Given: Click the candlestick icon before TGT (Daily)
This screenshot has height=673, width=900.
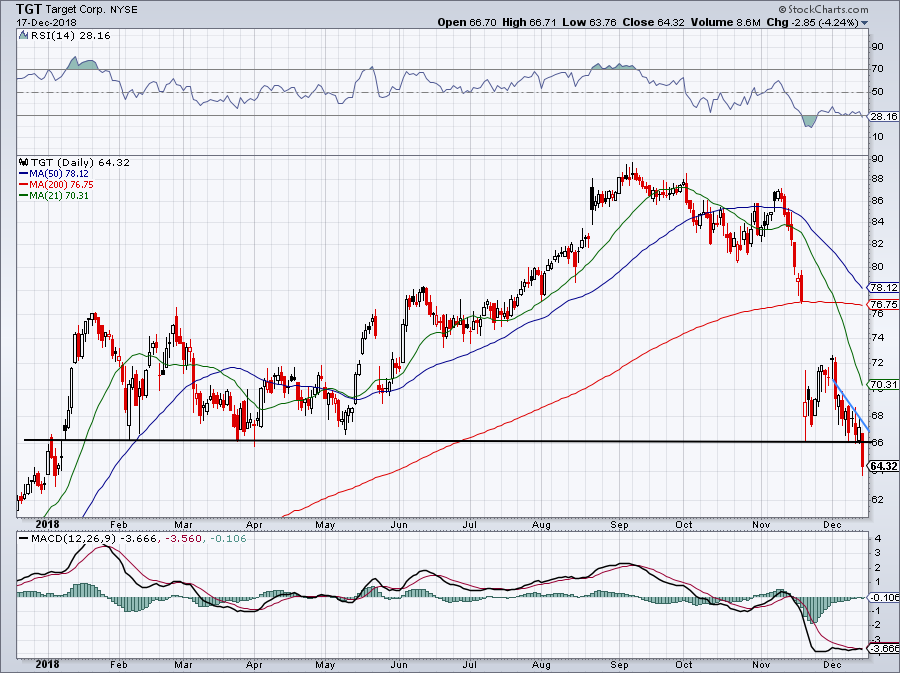Looking at the screenshot, I should tap(23, 162).
